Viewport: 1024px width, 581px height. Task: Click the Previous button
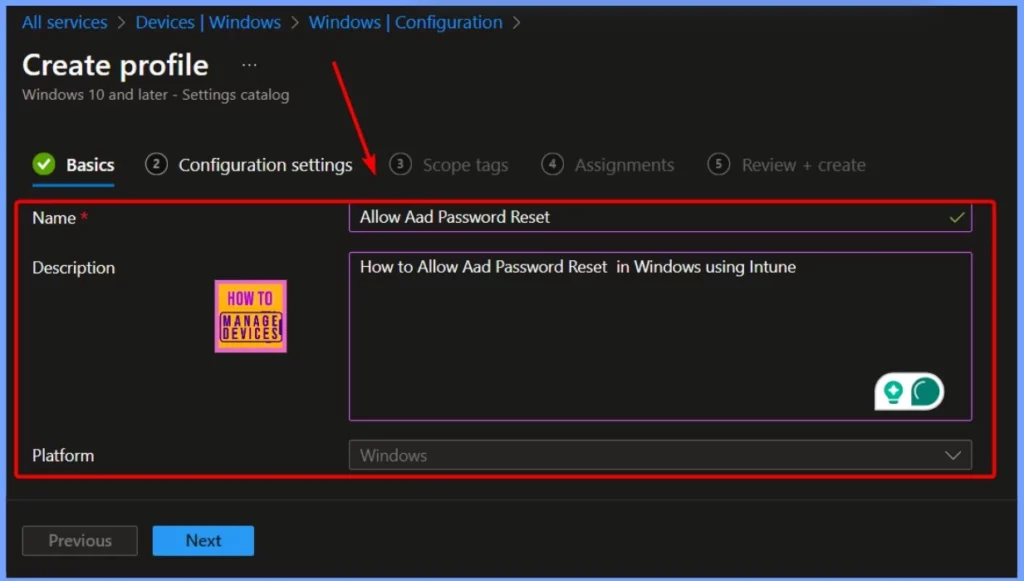coord(80,541)
